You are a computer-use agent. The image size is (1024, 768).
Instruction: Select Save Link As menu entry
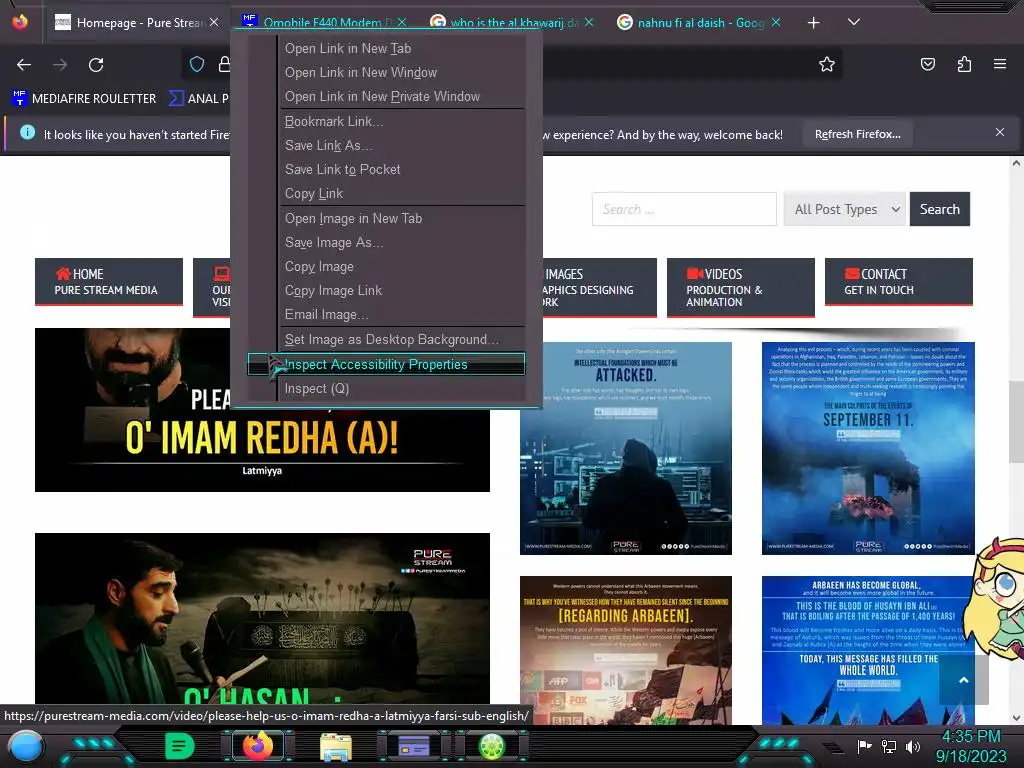[402, 146]
